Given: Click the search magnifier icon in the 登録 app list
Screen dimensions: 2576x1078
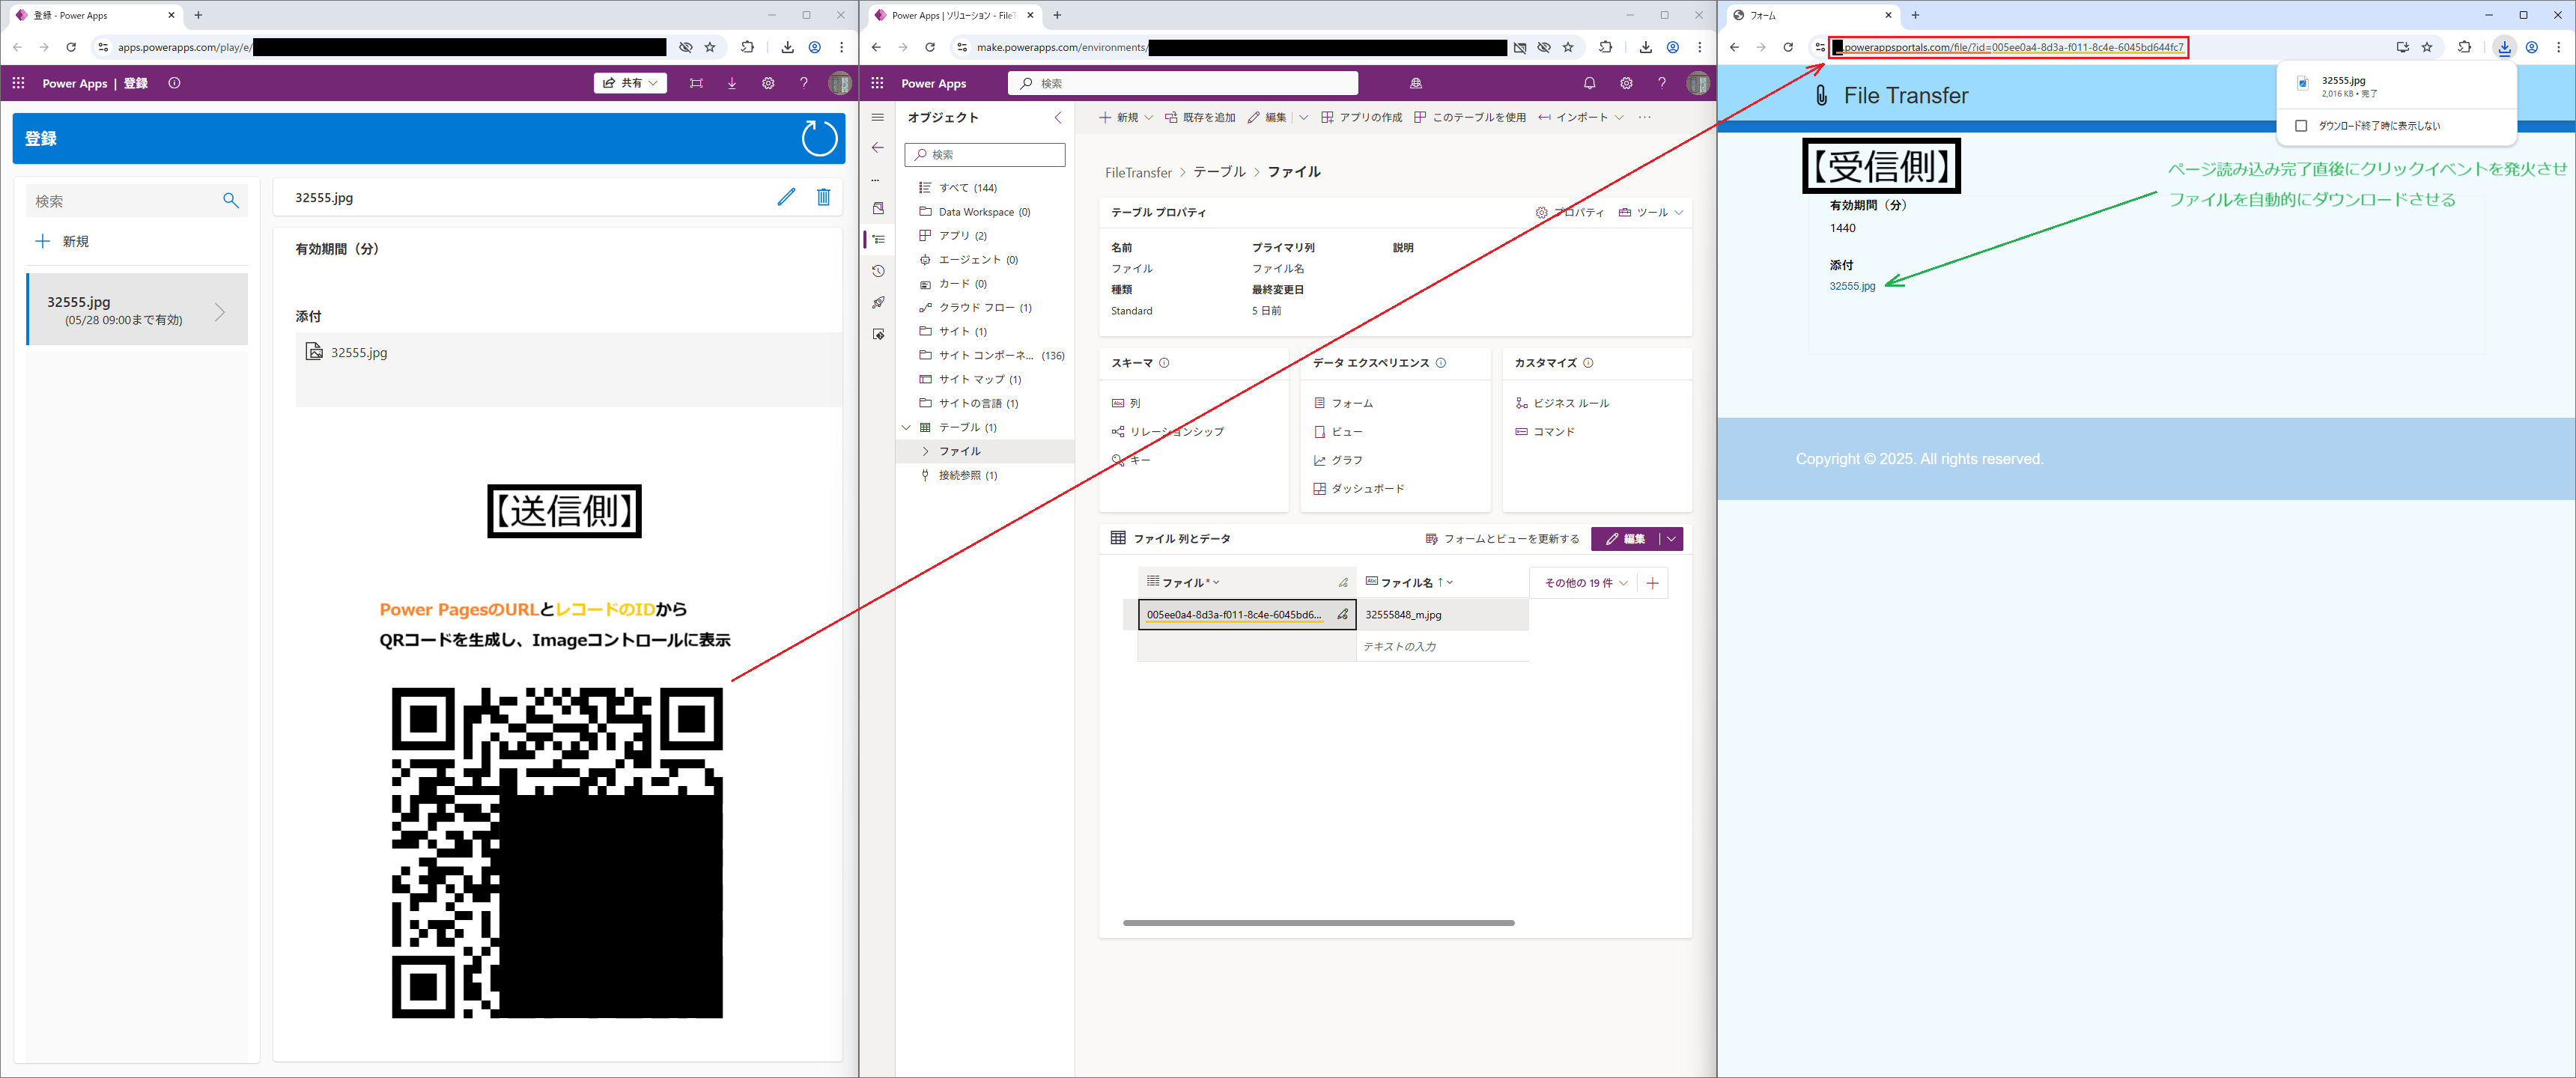Looking at the screenshot, I should [x=231, y=201].
